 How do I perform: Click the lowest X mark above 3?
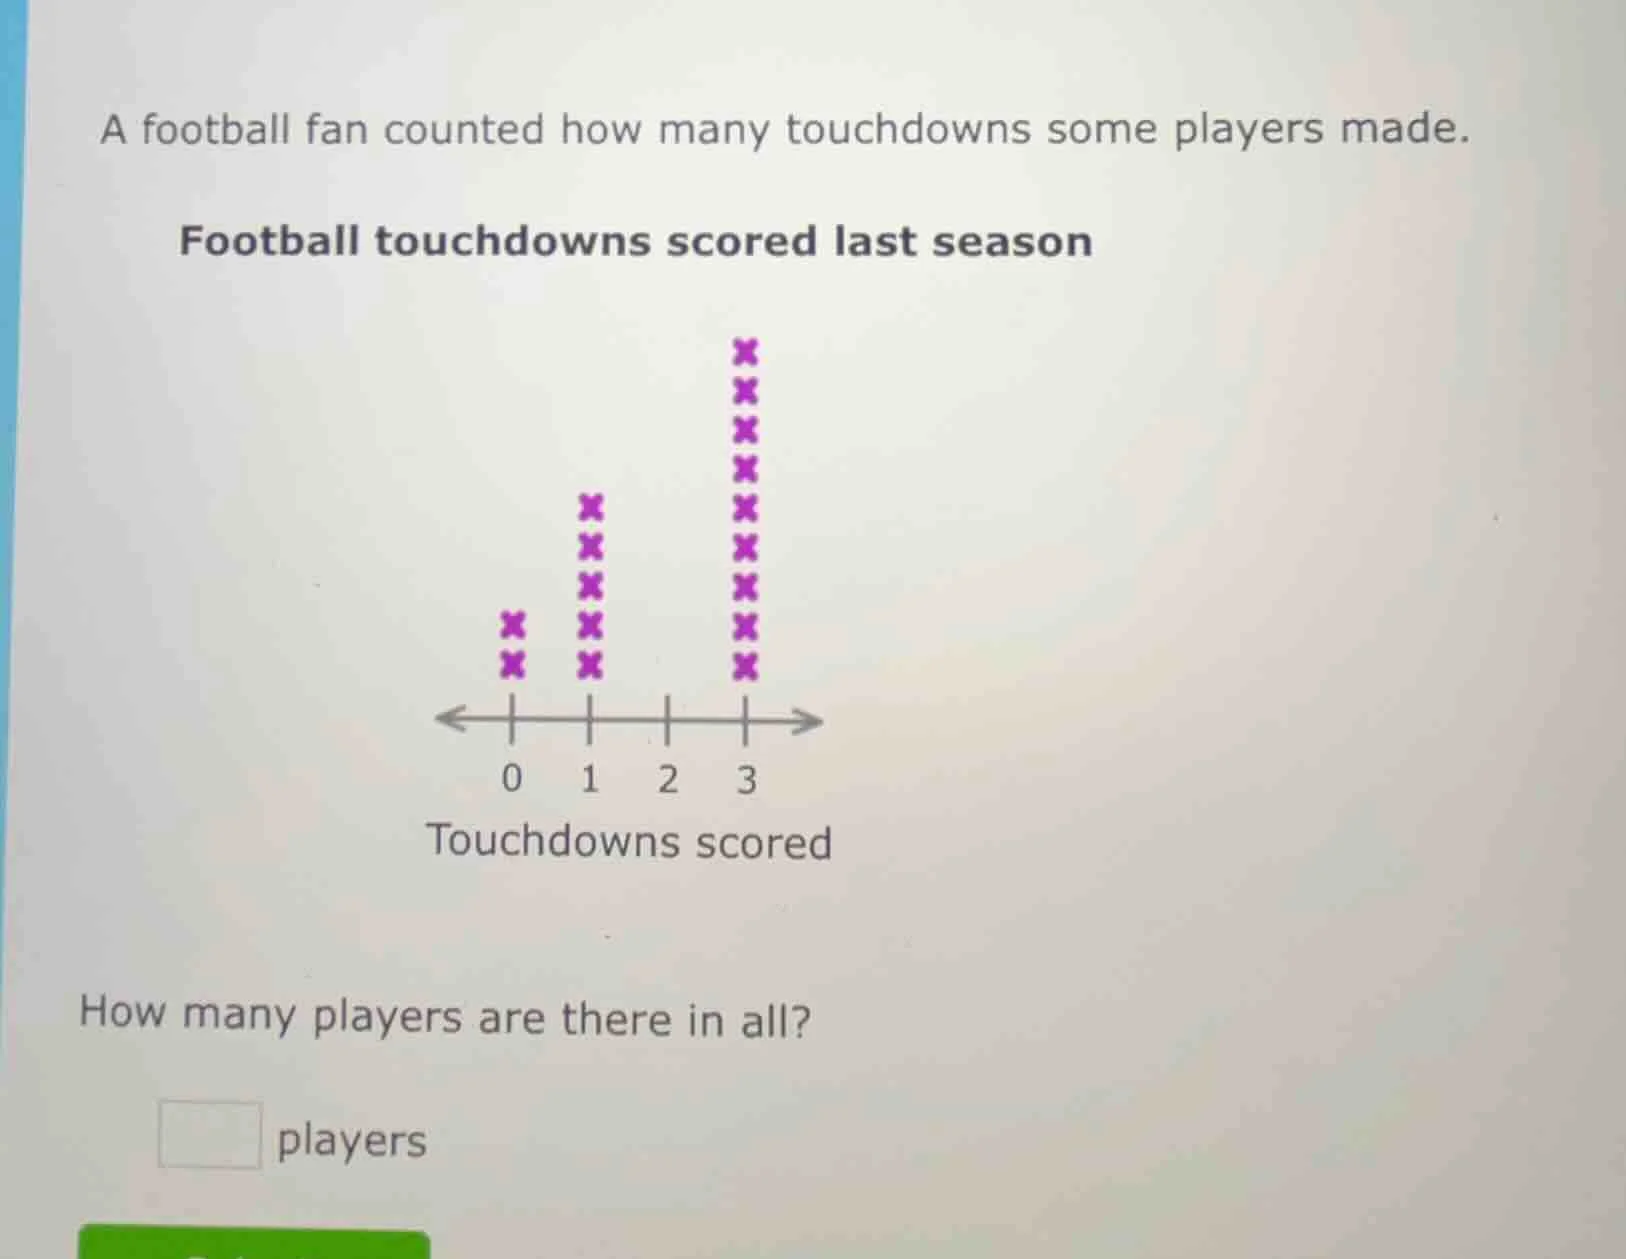tap(744, 664)
